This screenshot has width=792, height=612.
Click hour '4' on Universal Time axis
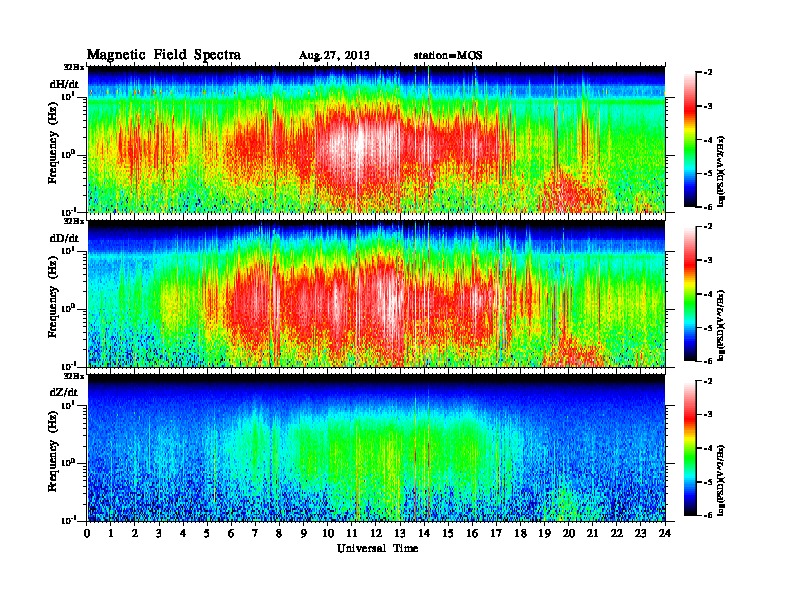pos(183,533)
